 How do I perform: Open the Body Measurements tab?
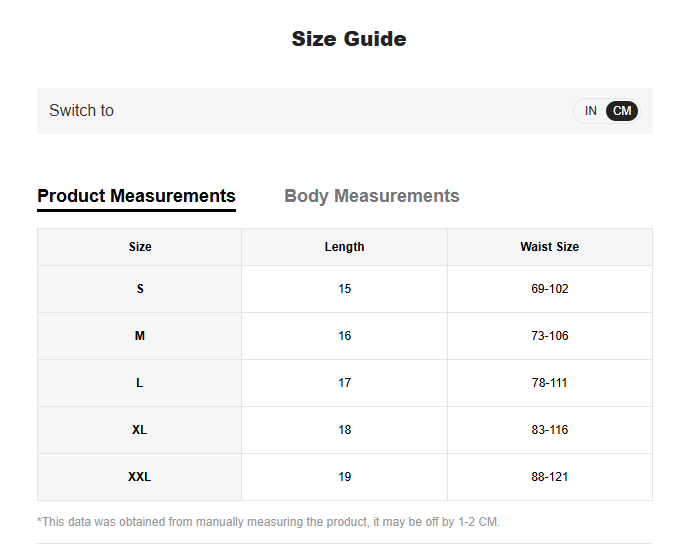point(371,196)
